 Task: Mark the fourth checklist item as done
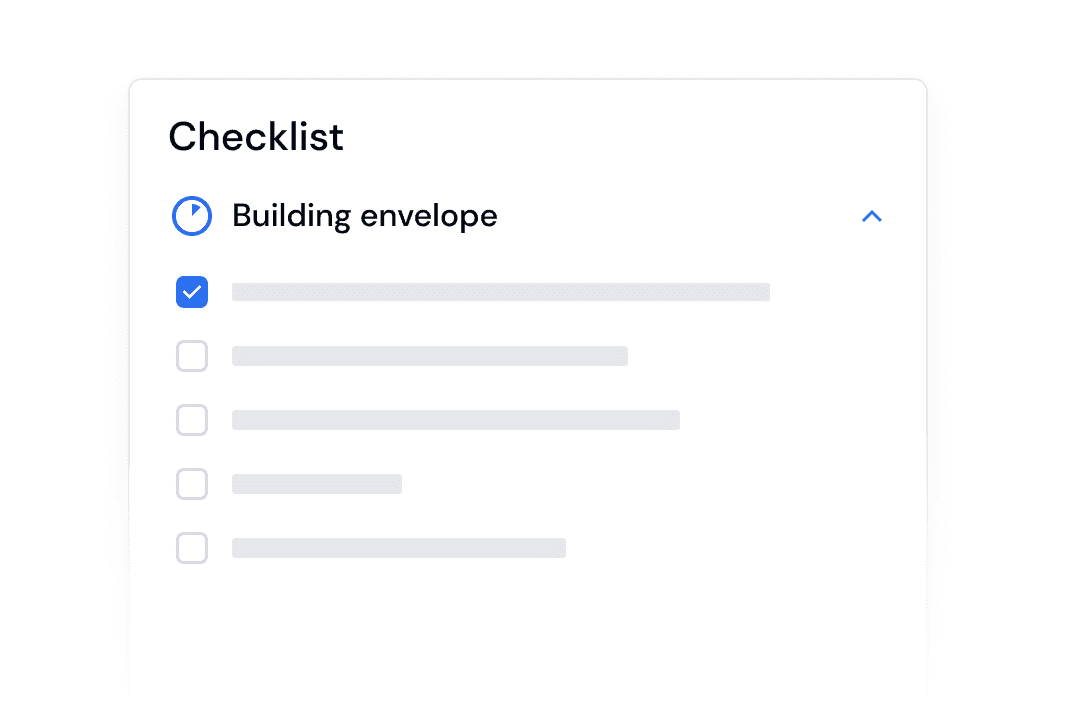192,484
